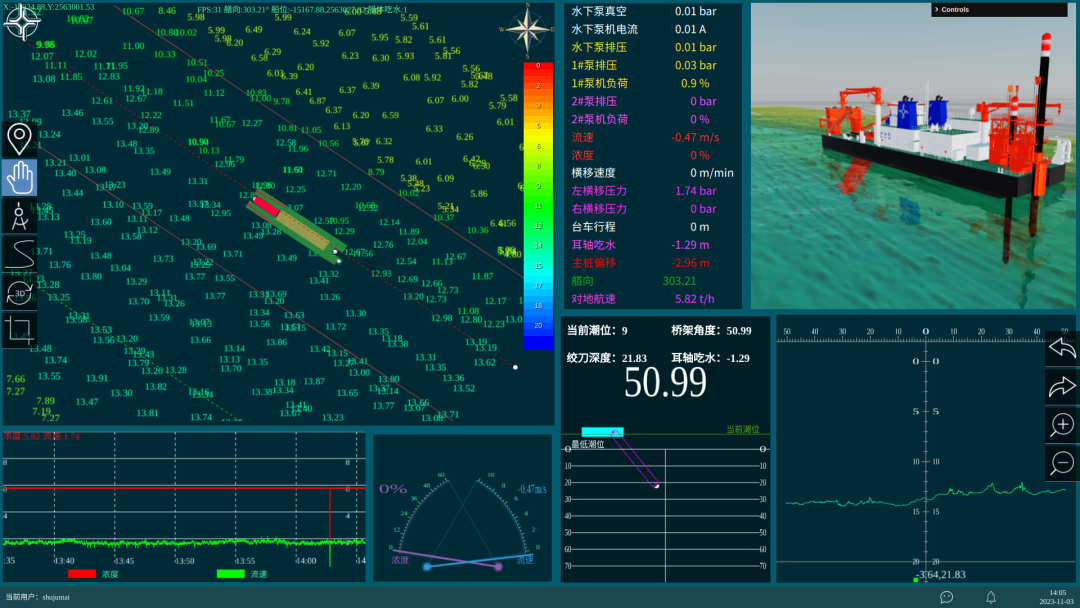This screenshot has width=1080, height=608.
Task: Click the red vertical marker in trend chart
Action: tap(330, 527)
